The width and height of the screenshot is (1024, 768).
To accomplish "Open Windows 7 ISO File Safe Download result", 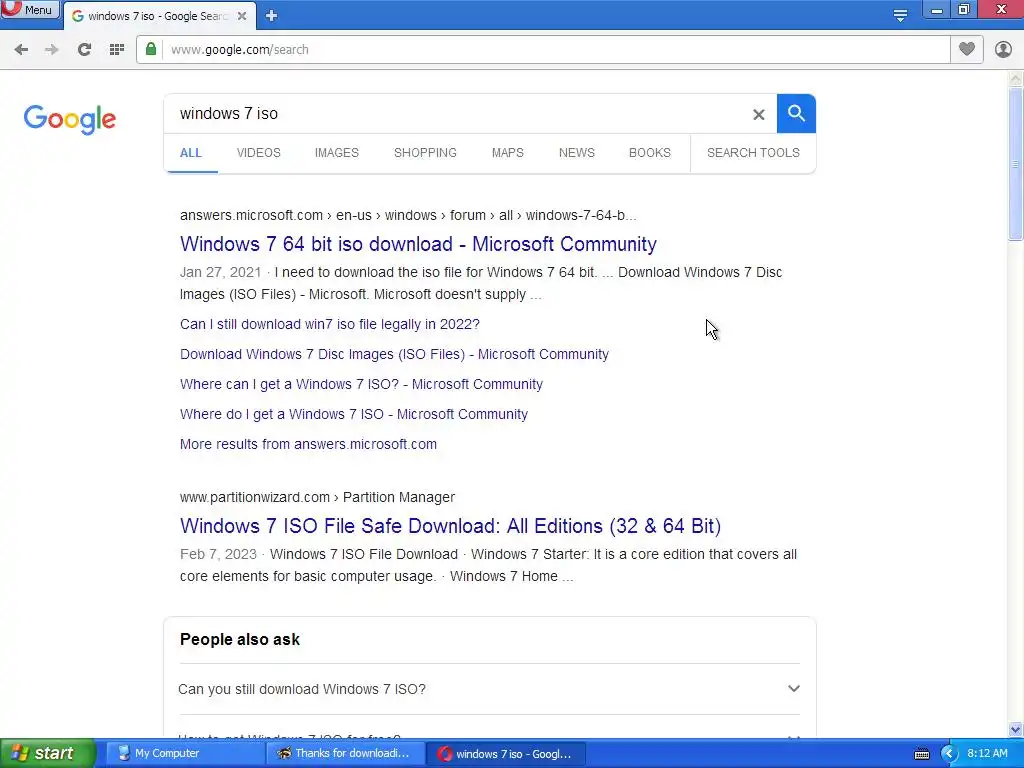I will coord(450,526).
